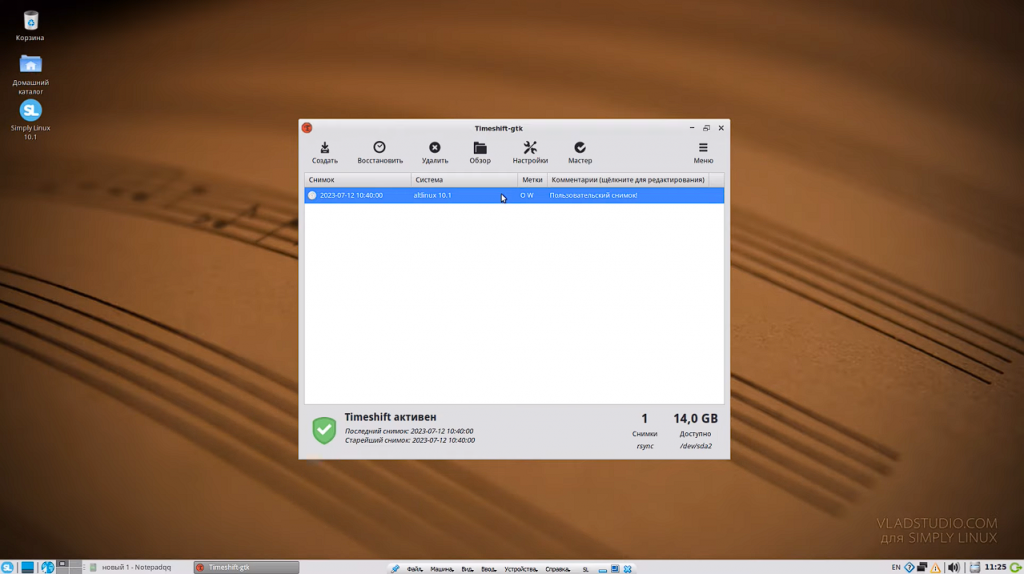The image size is (1024, 574).
Task: Click the workspace switcher pager
Action: point(69,567)
